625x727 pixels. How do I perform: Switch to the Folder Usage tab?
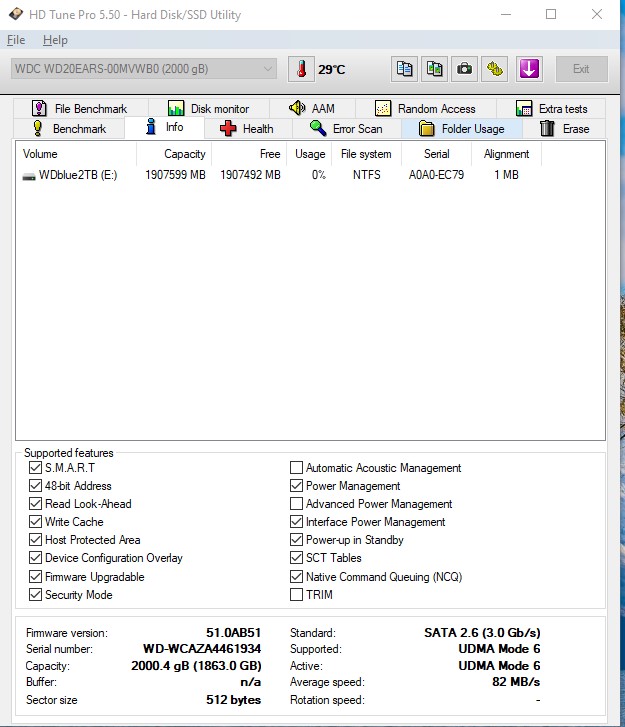[x=462, y=128]
